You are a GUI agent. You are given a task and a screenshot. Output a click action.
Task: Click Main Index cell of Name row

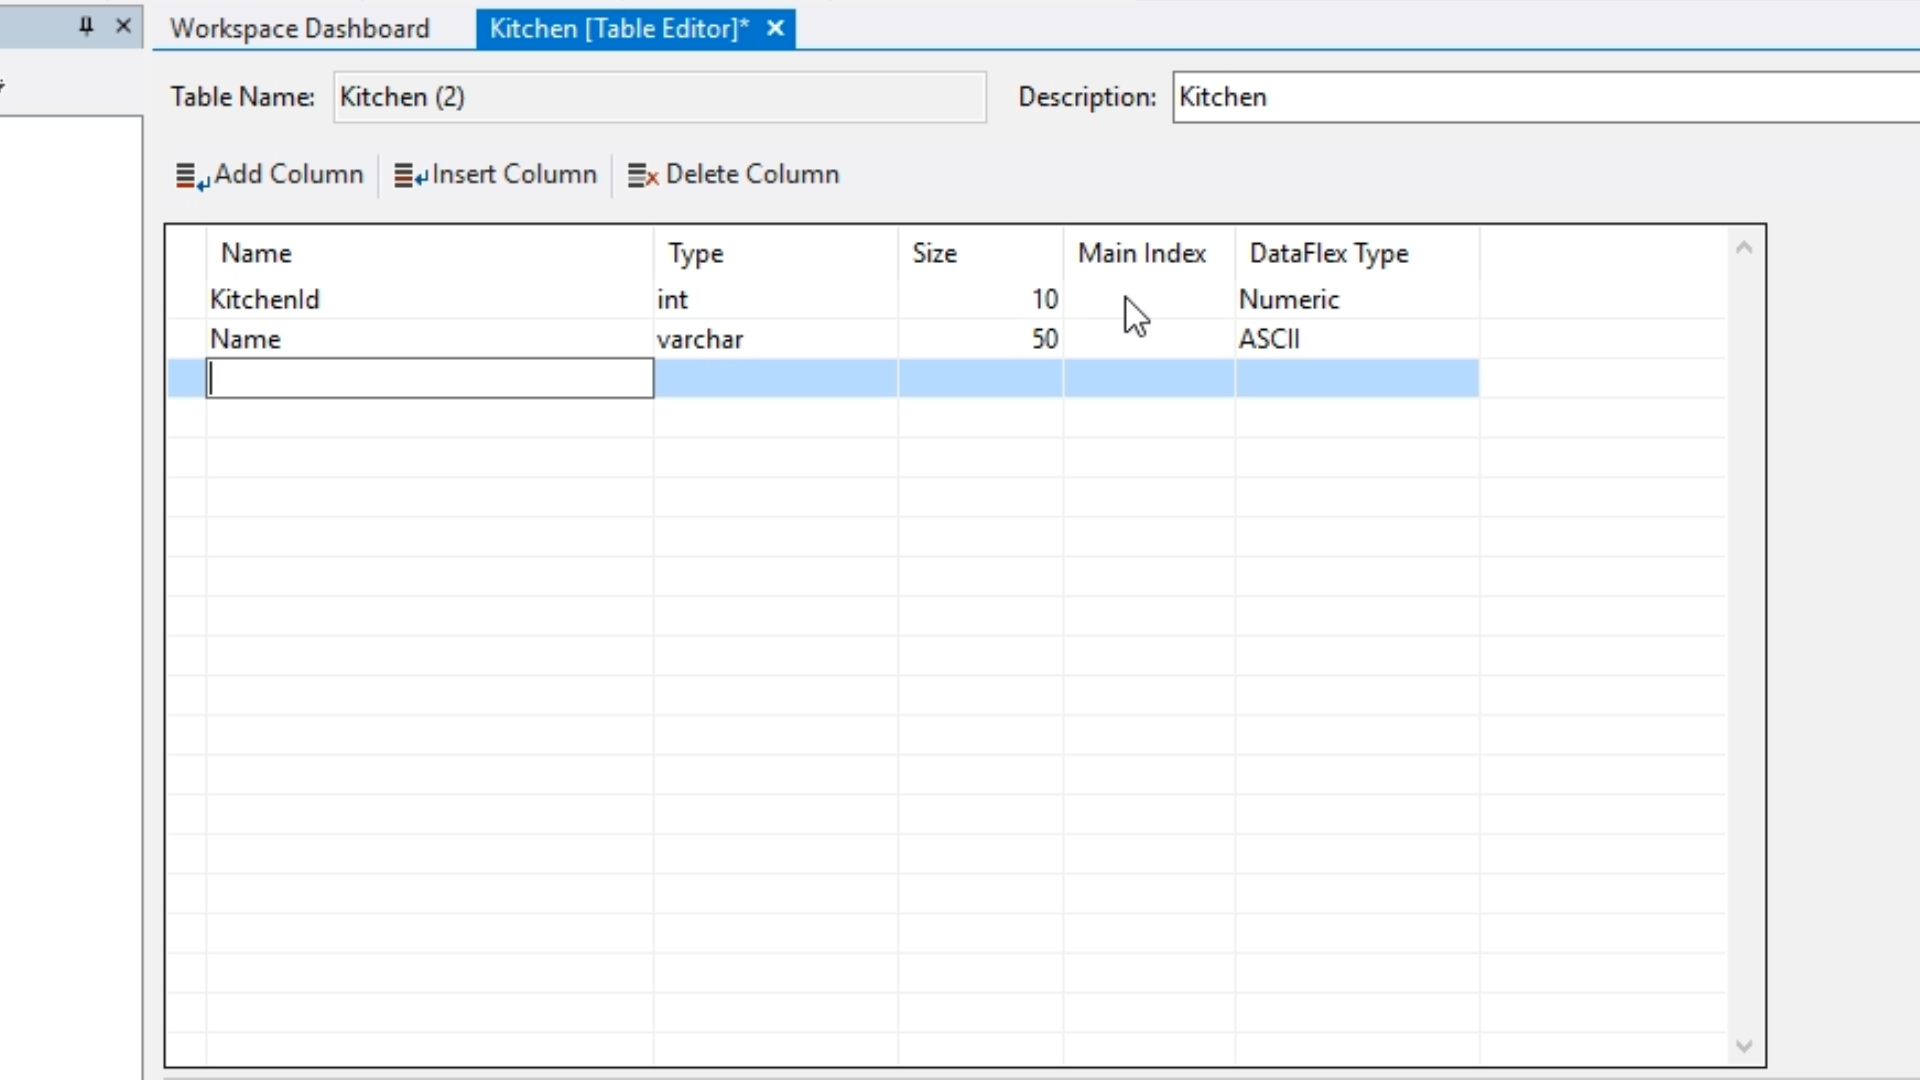(1148, 339)
